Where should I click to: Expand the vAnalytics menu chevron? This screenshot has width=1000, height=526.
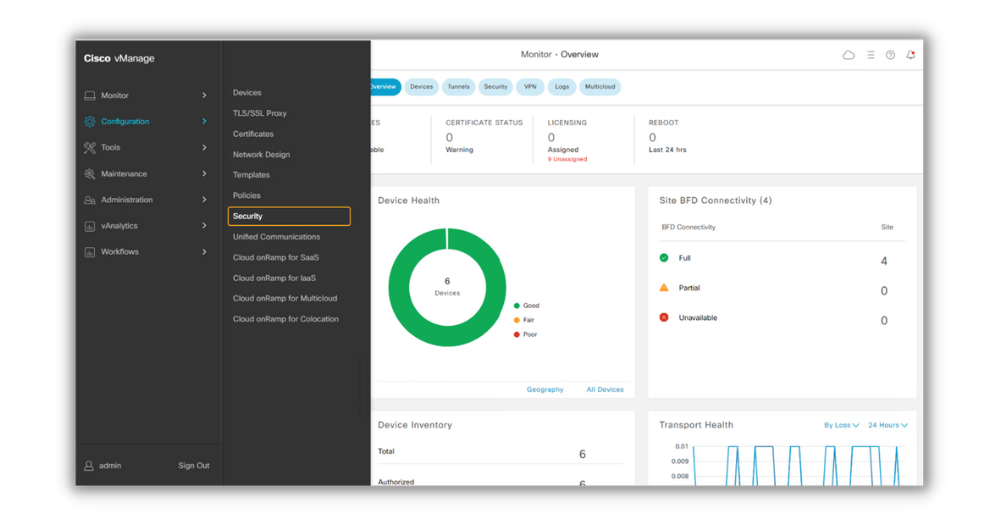(204, 226)
